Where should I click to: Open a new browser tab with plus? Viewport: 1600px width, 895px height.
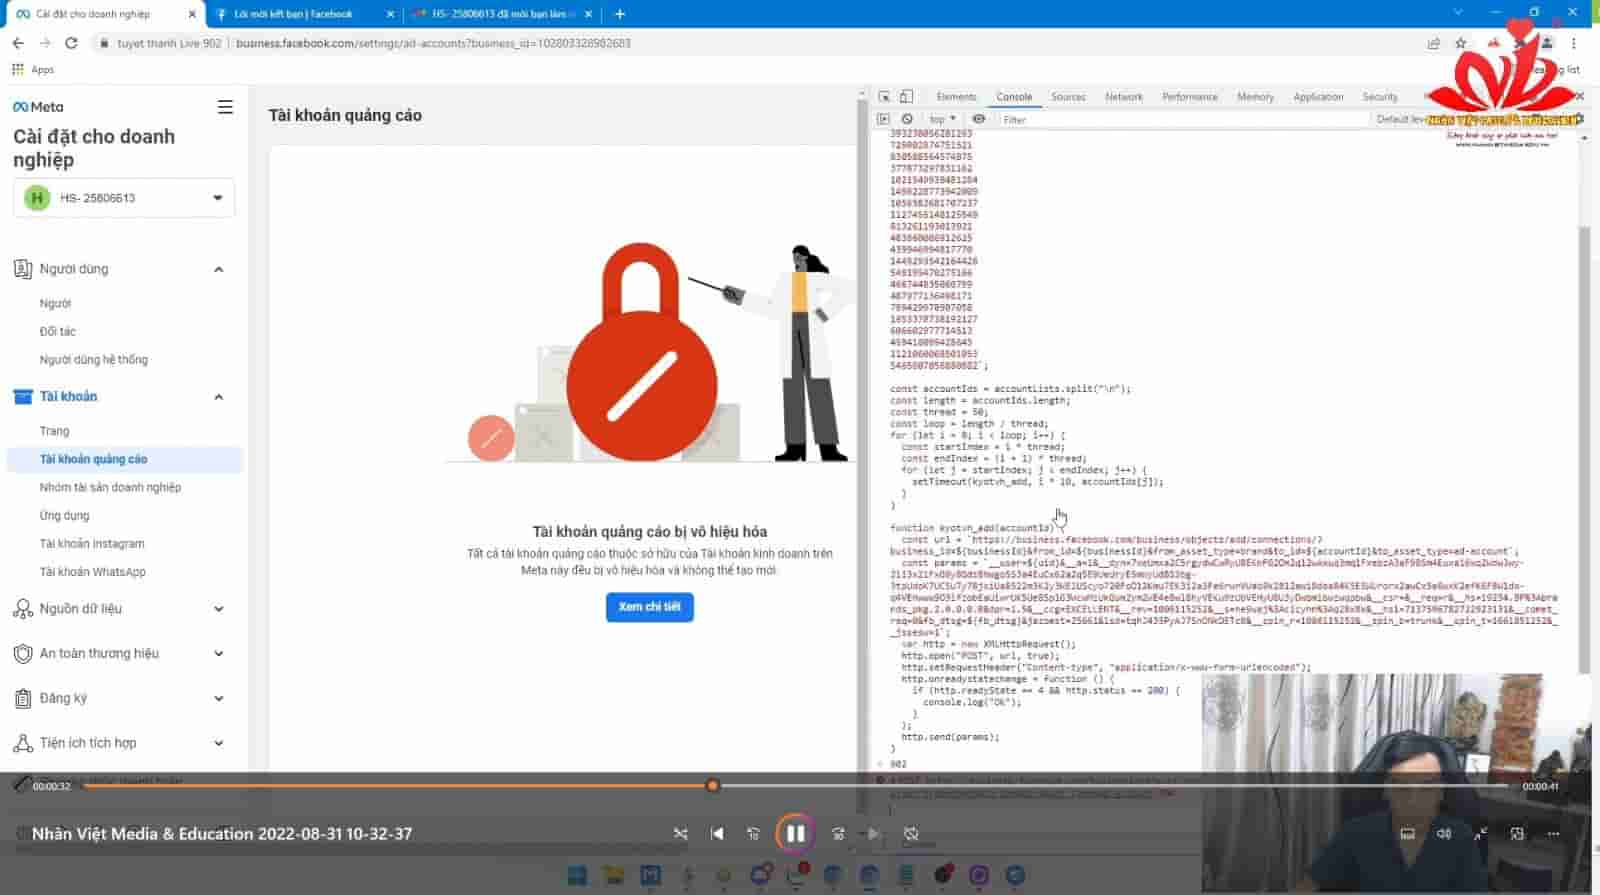pyautogui.click(x=620, y=14)
